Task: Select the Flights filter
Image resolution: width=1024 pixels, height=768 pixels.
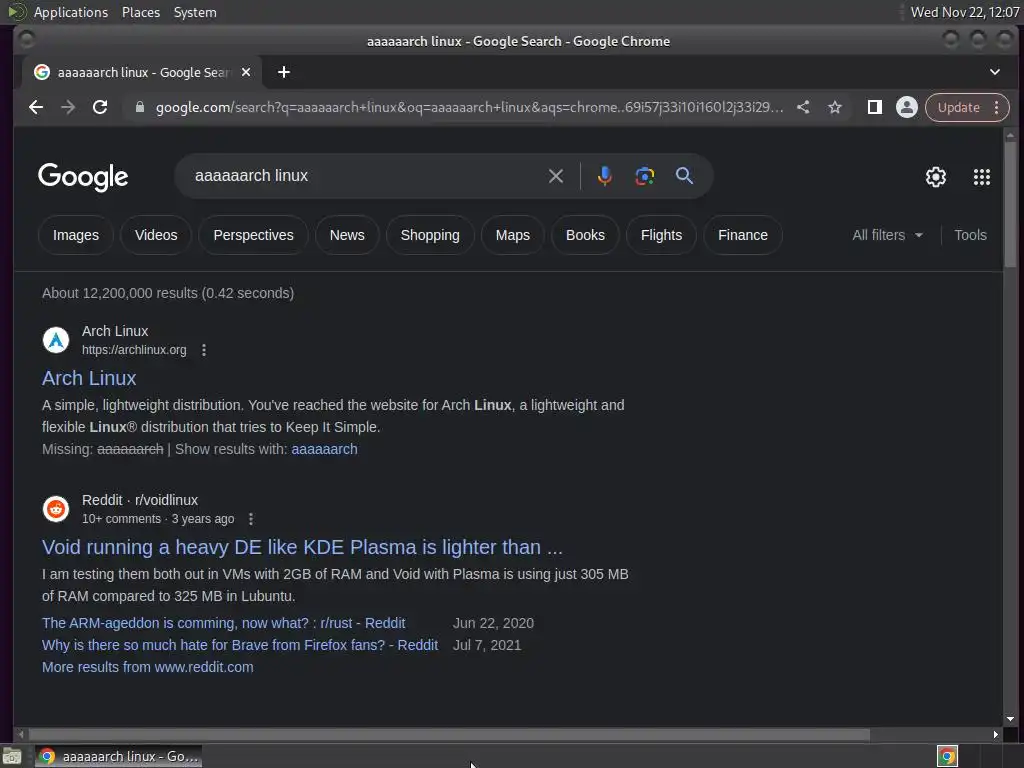Action: tap(661, 235)
